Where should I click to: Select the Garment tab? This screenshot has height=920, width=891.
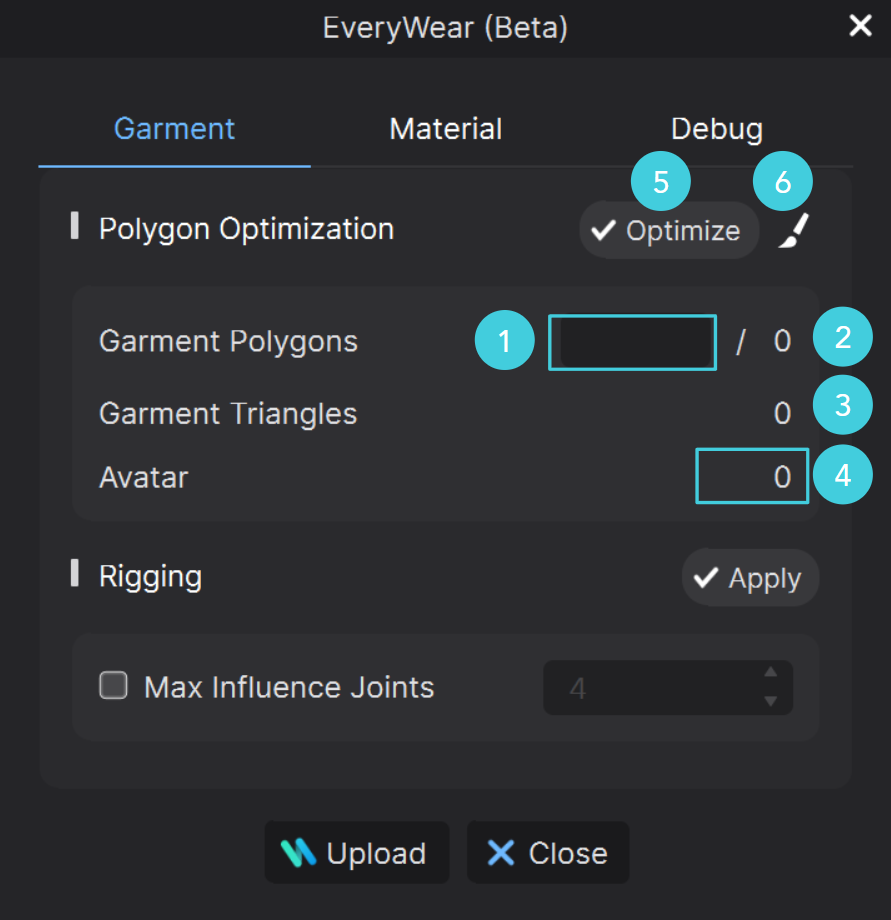tap(174, 129)
